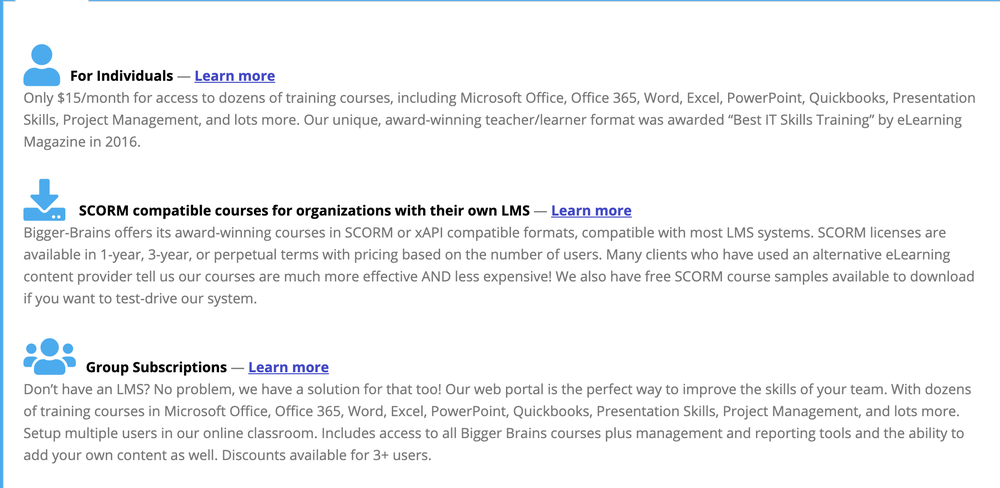Click the download-tray icon next to SCORM heading
Image resolution: width=1000 pixels, height=488 pixels.
(x=44, y=200)
